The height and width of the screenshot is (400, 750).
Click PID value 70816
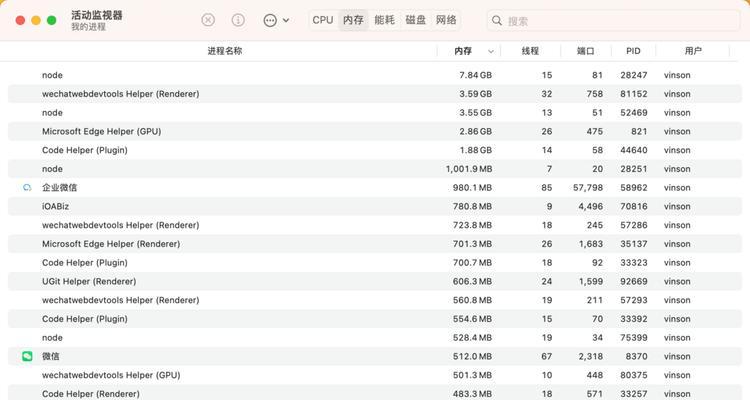pos(634,206)
